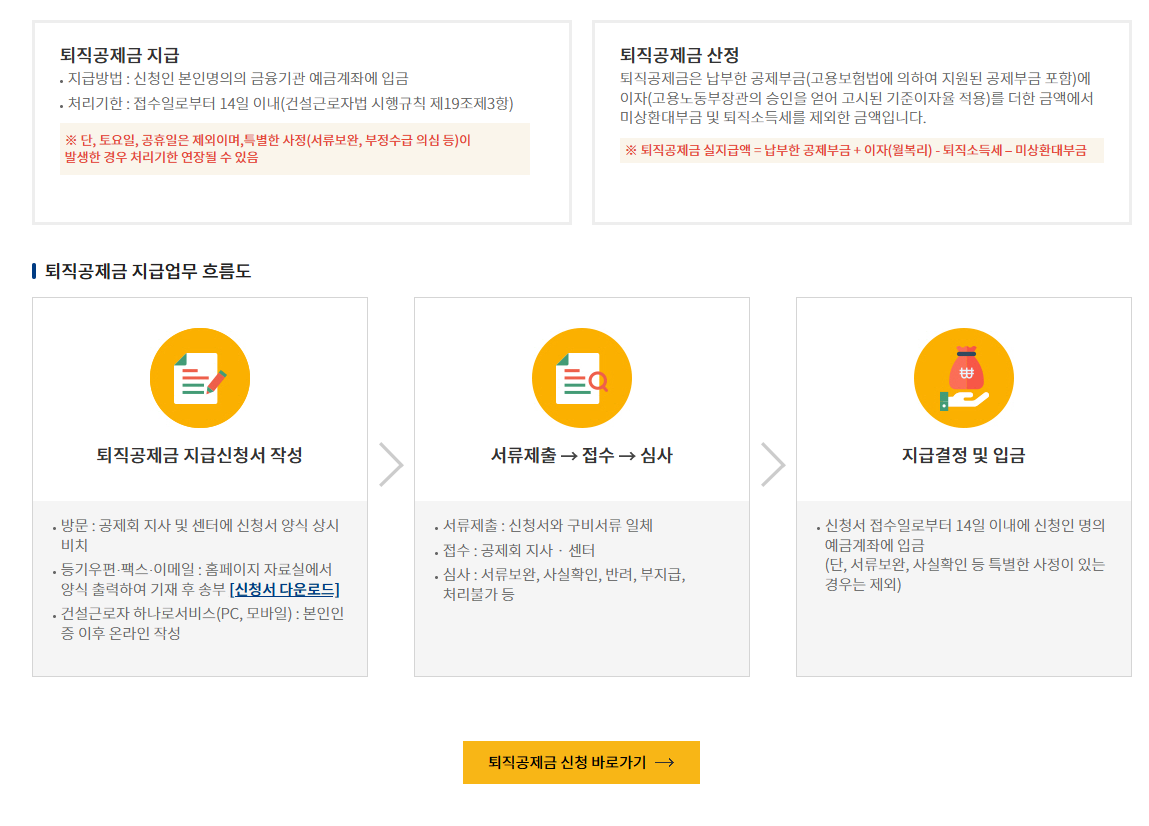Click the arrow icon inside the yellow button

[665, 762]
